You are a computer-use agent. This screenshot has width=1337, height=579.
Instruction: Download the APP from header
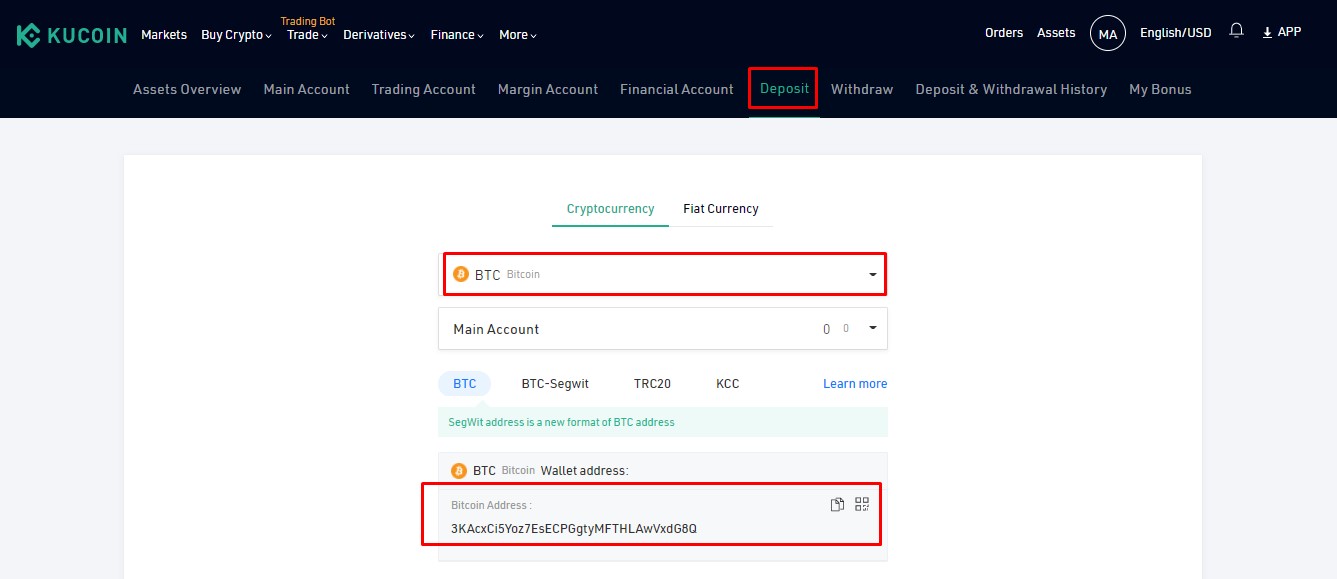pyautogui.click(x=1281, y=32)
